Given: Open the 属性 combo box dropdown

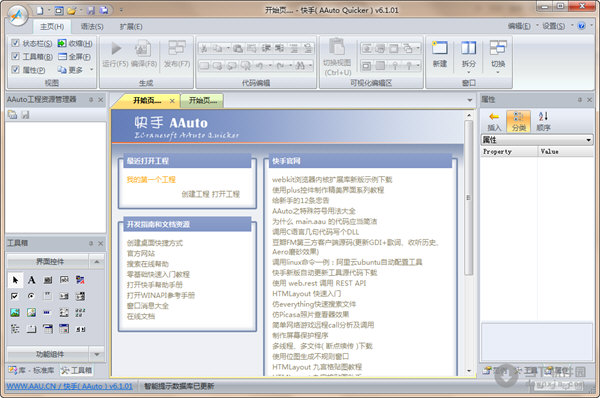Looking at the screenshot, I should coord(589,140).
